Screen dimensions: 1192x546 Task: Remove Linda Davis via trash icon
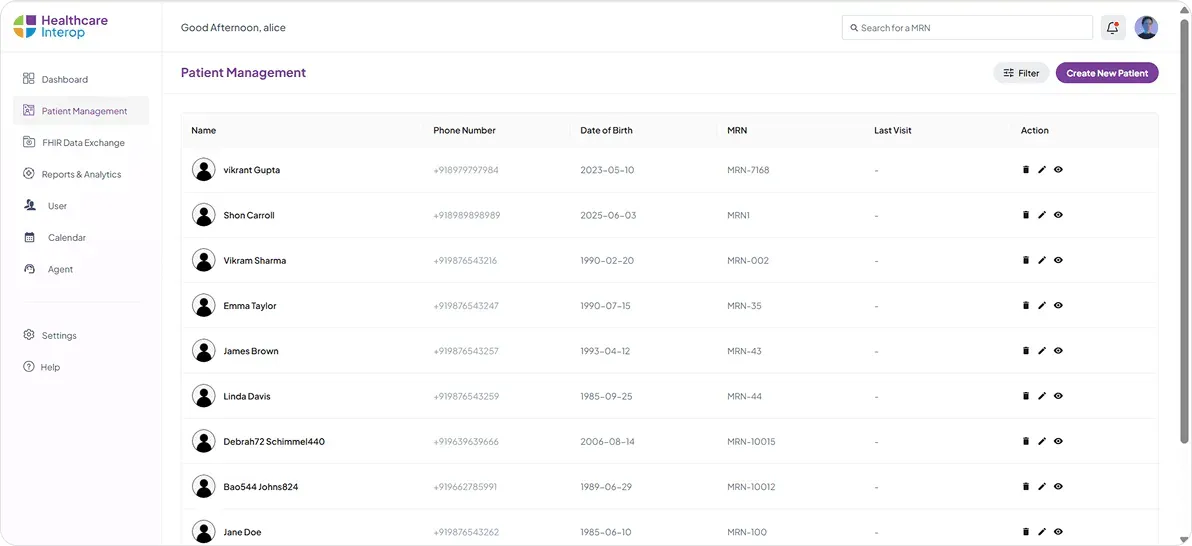coord(1025,396)
